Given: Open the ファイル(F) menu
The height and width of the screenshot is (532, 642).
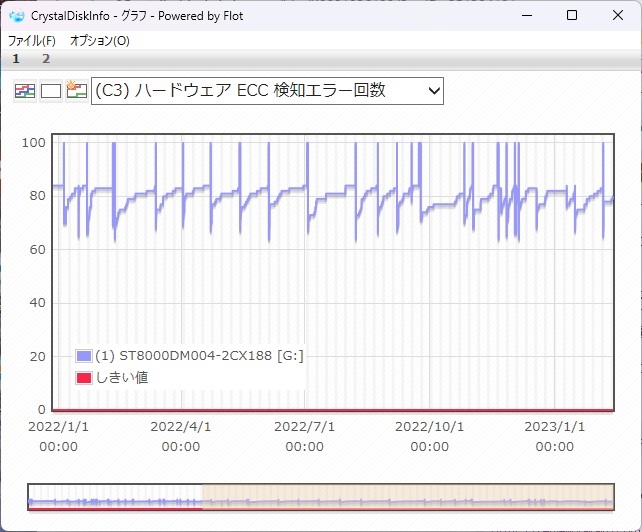Looking at the screenshot, I should tap(32, 41).
